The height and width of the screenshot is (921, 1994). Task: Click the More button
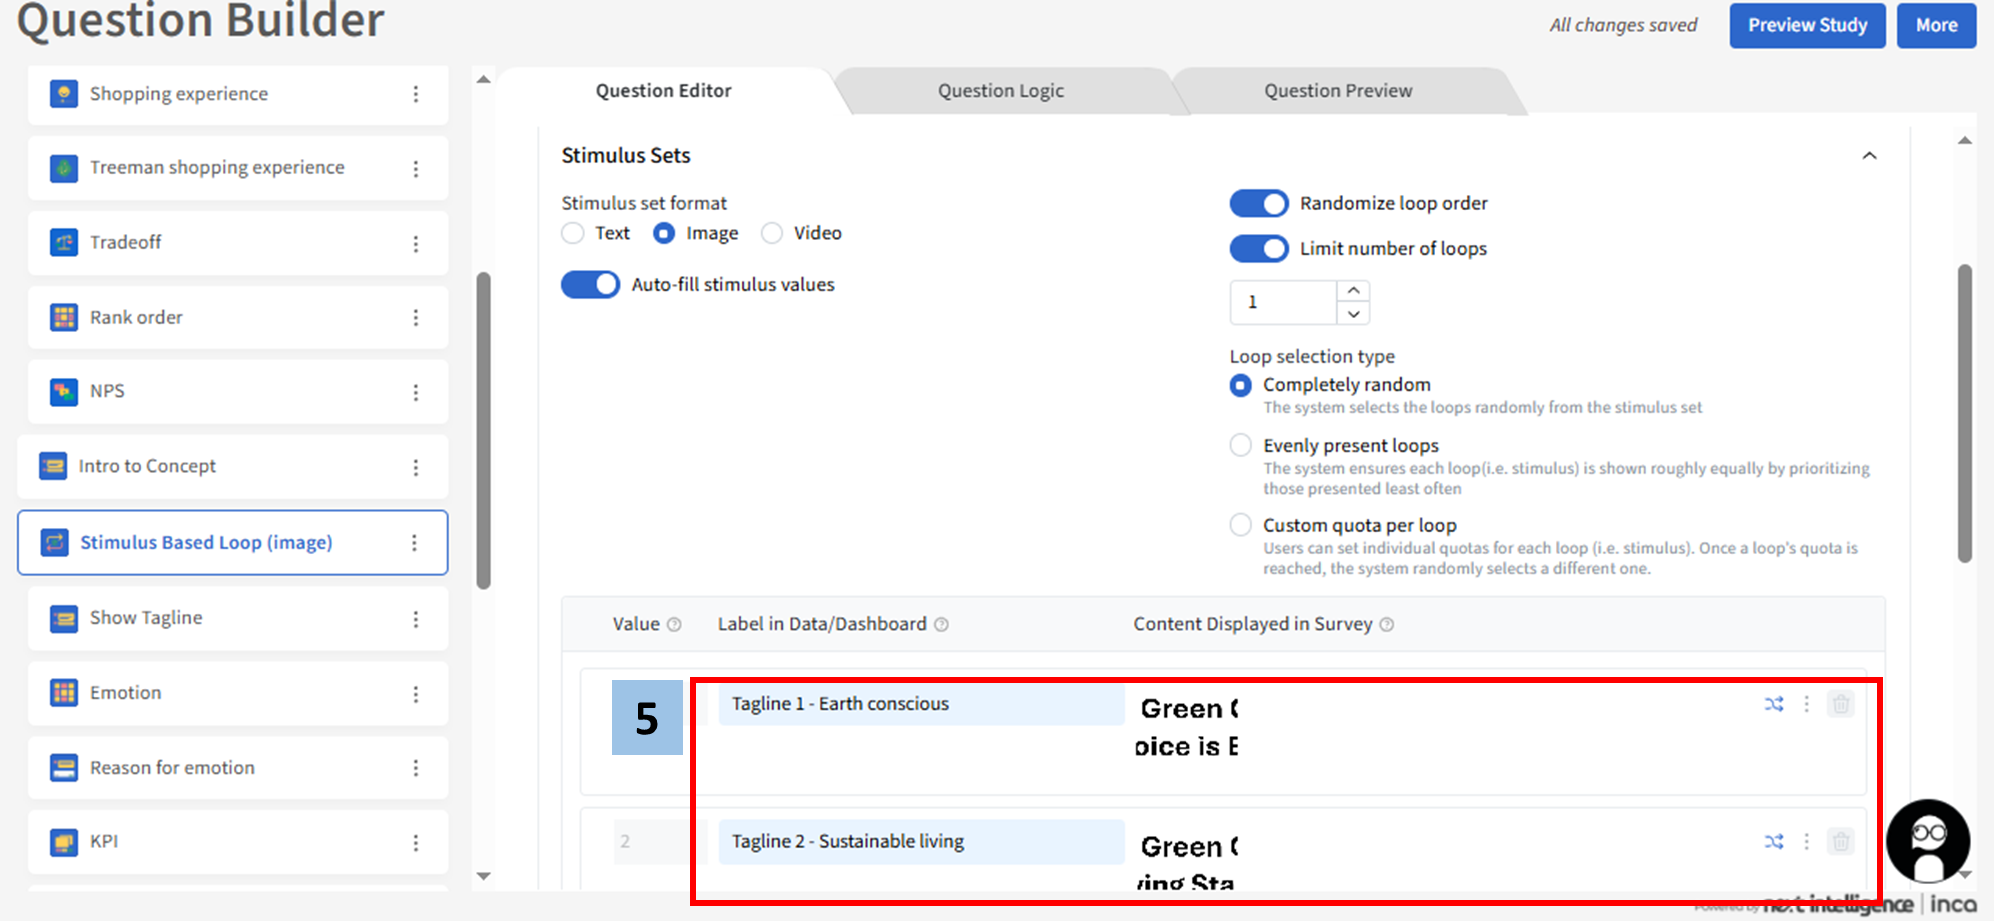pyautogui.click(x=1936, y=26)
